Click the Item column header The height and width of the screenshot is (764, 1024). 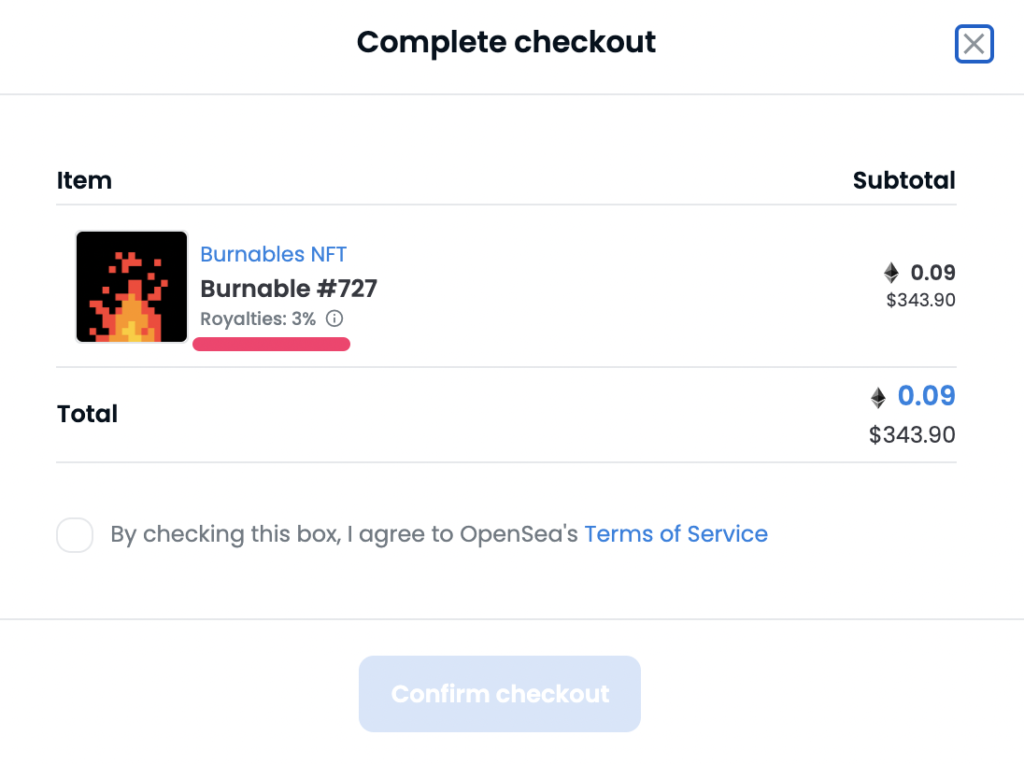tap(84, 180)
